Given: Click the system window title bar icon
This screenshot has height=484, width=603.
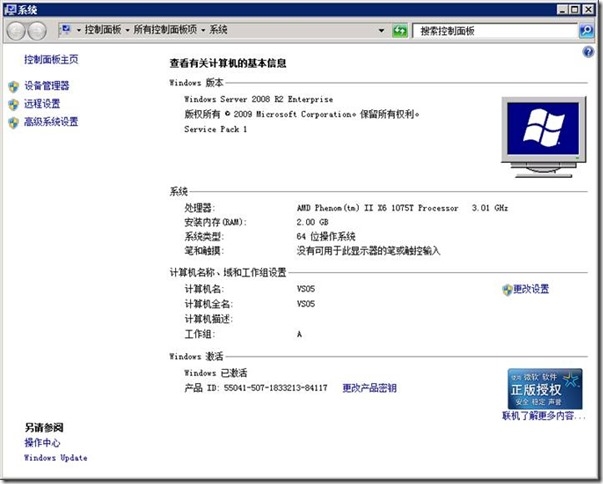Looking at the screenshot, I should [10, 10].
